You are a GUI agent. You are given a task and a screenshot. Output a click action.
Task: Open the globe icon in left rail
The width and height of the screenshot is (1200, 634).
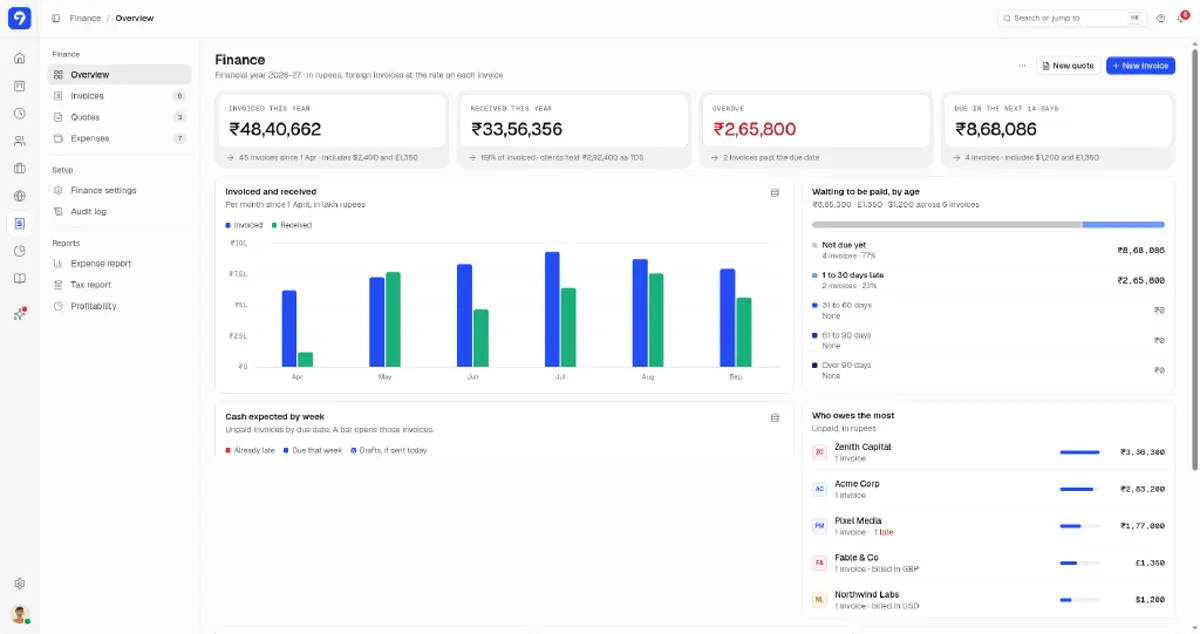[x=19, y=196]
